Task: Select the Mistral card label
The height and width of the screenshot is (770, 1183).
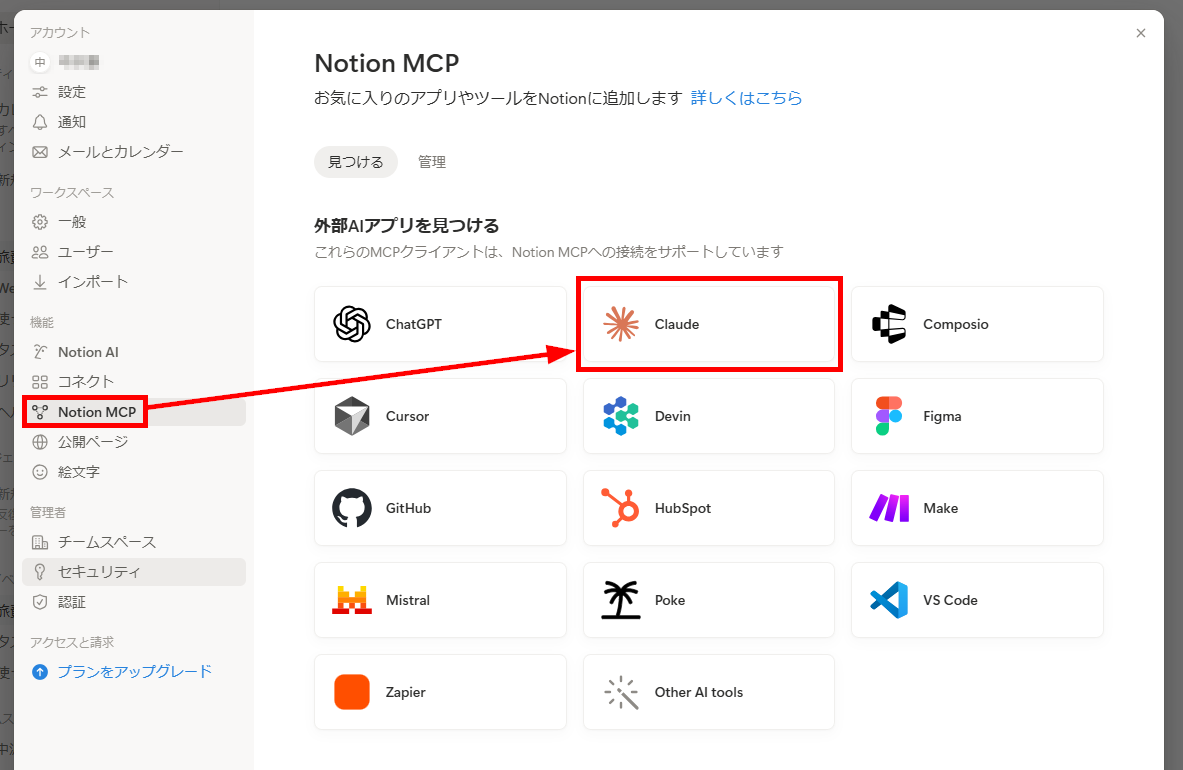Action: tap(407, 600)
